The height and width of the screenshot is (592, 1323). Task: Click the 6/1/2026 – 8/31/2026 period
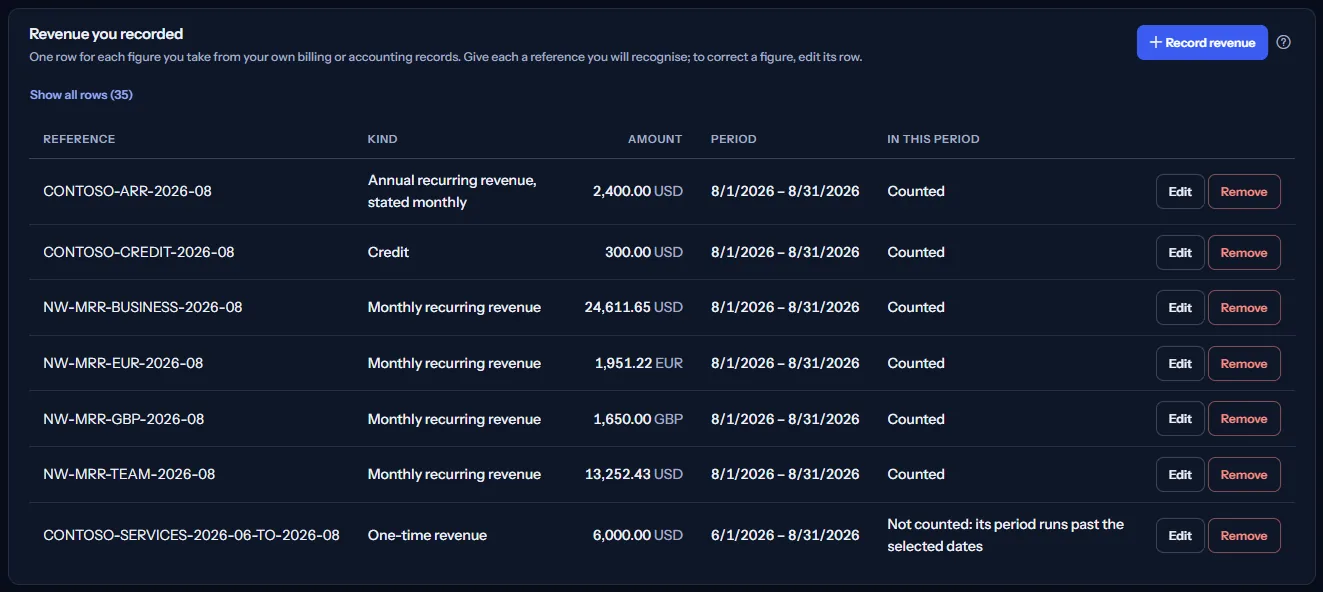point(785,535)
